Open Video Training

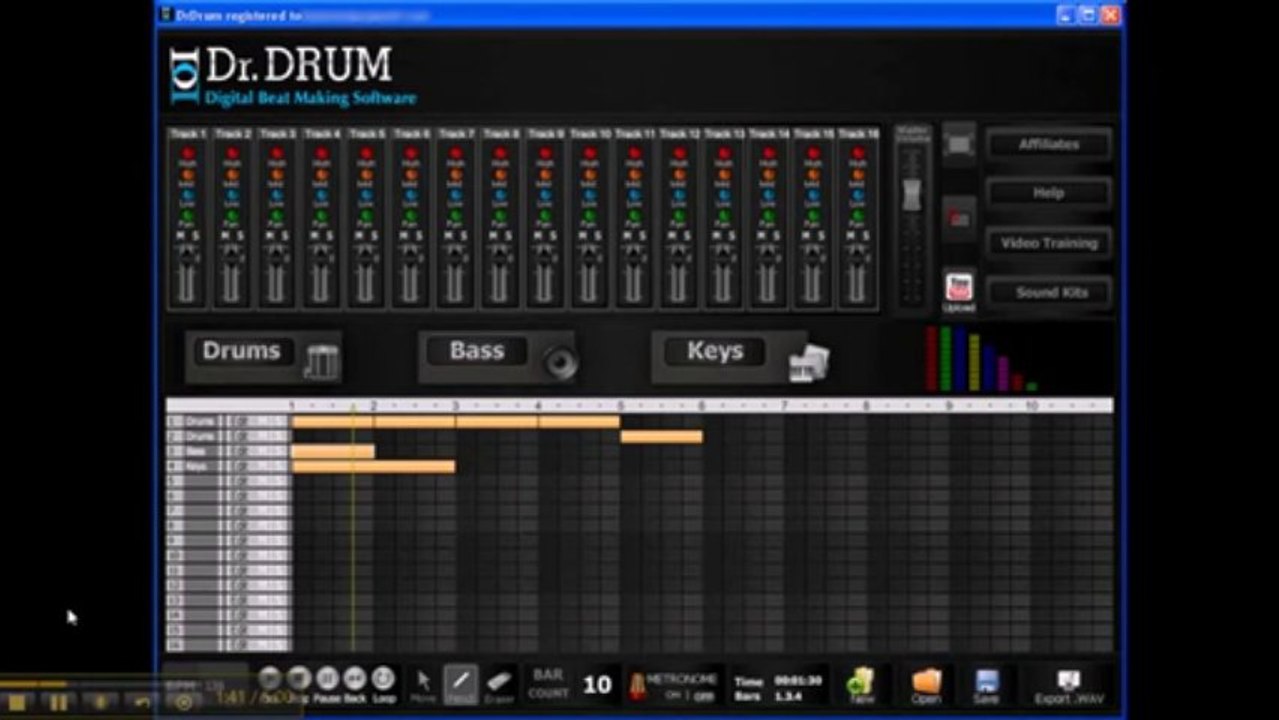pyautogui.click(x=1048, y=243)
